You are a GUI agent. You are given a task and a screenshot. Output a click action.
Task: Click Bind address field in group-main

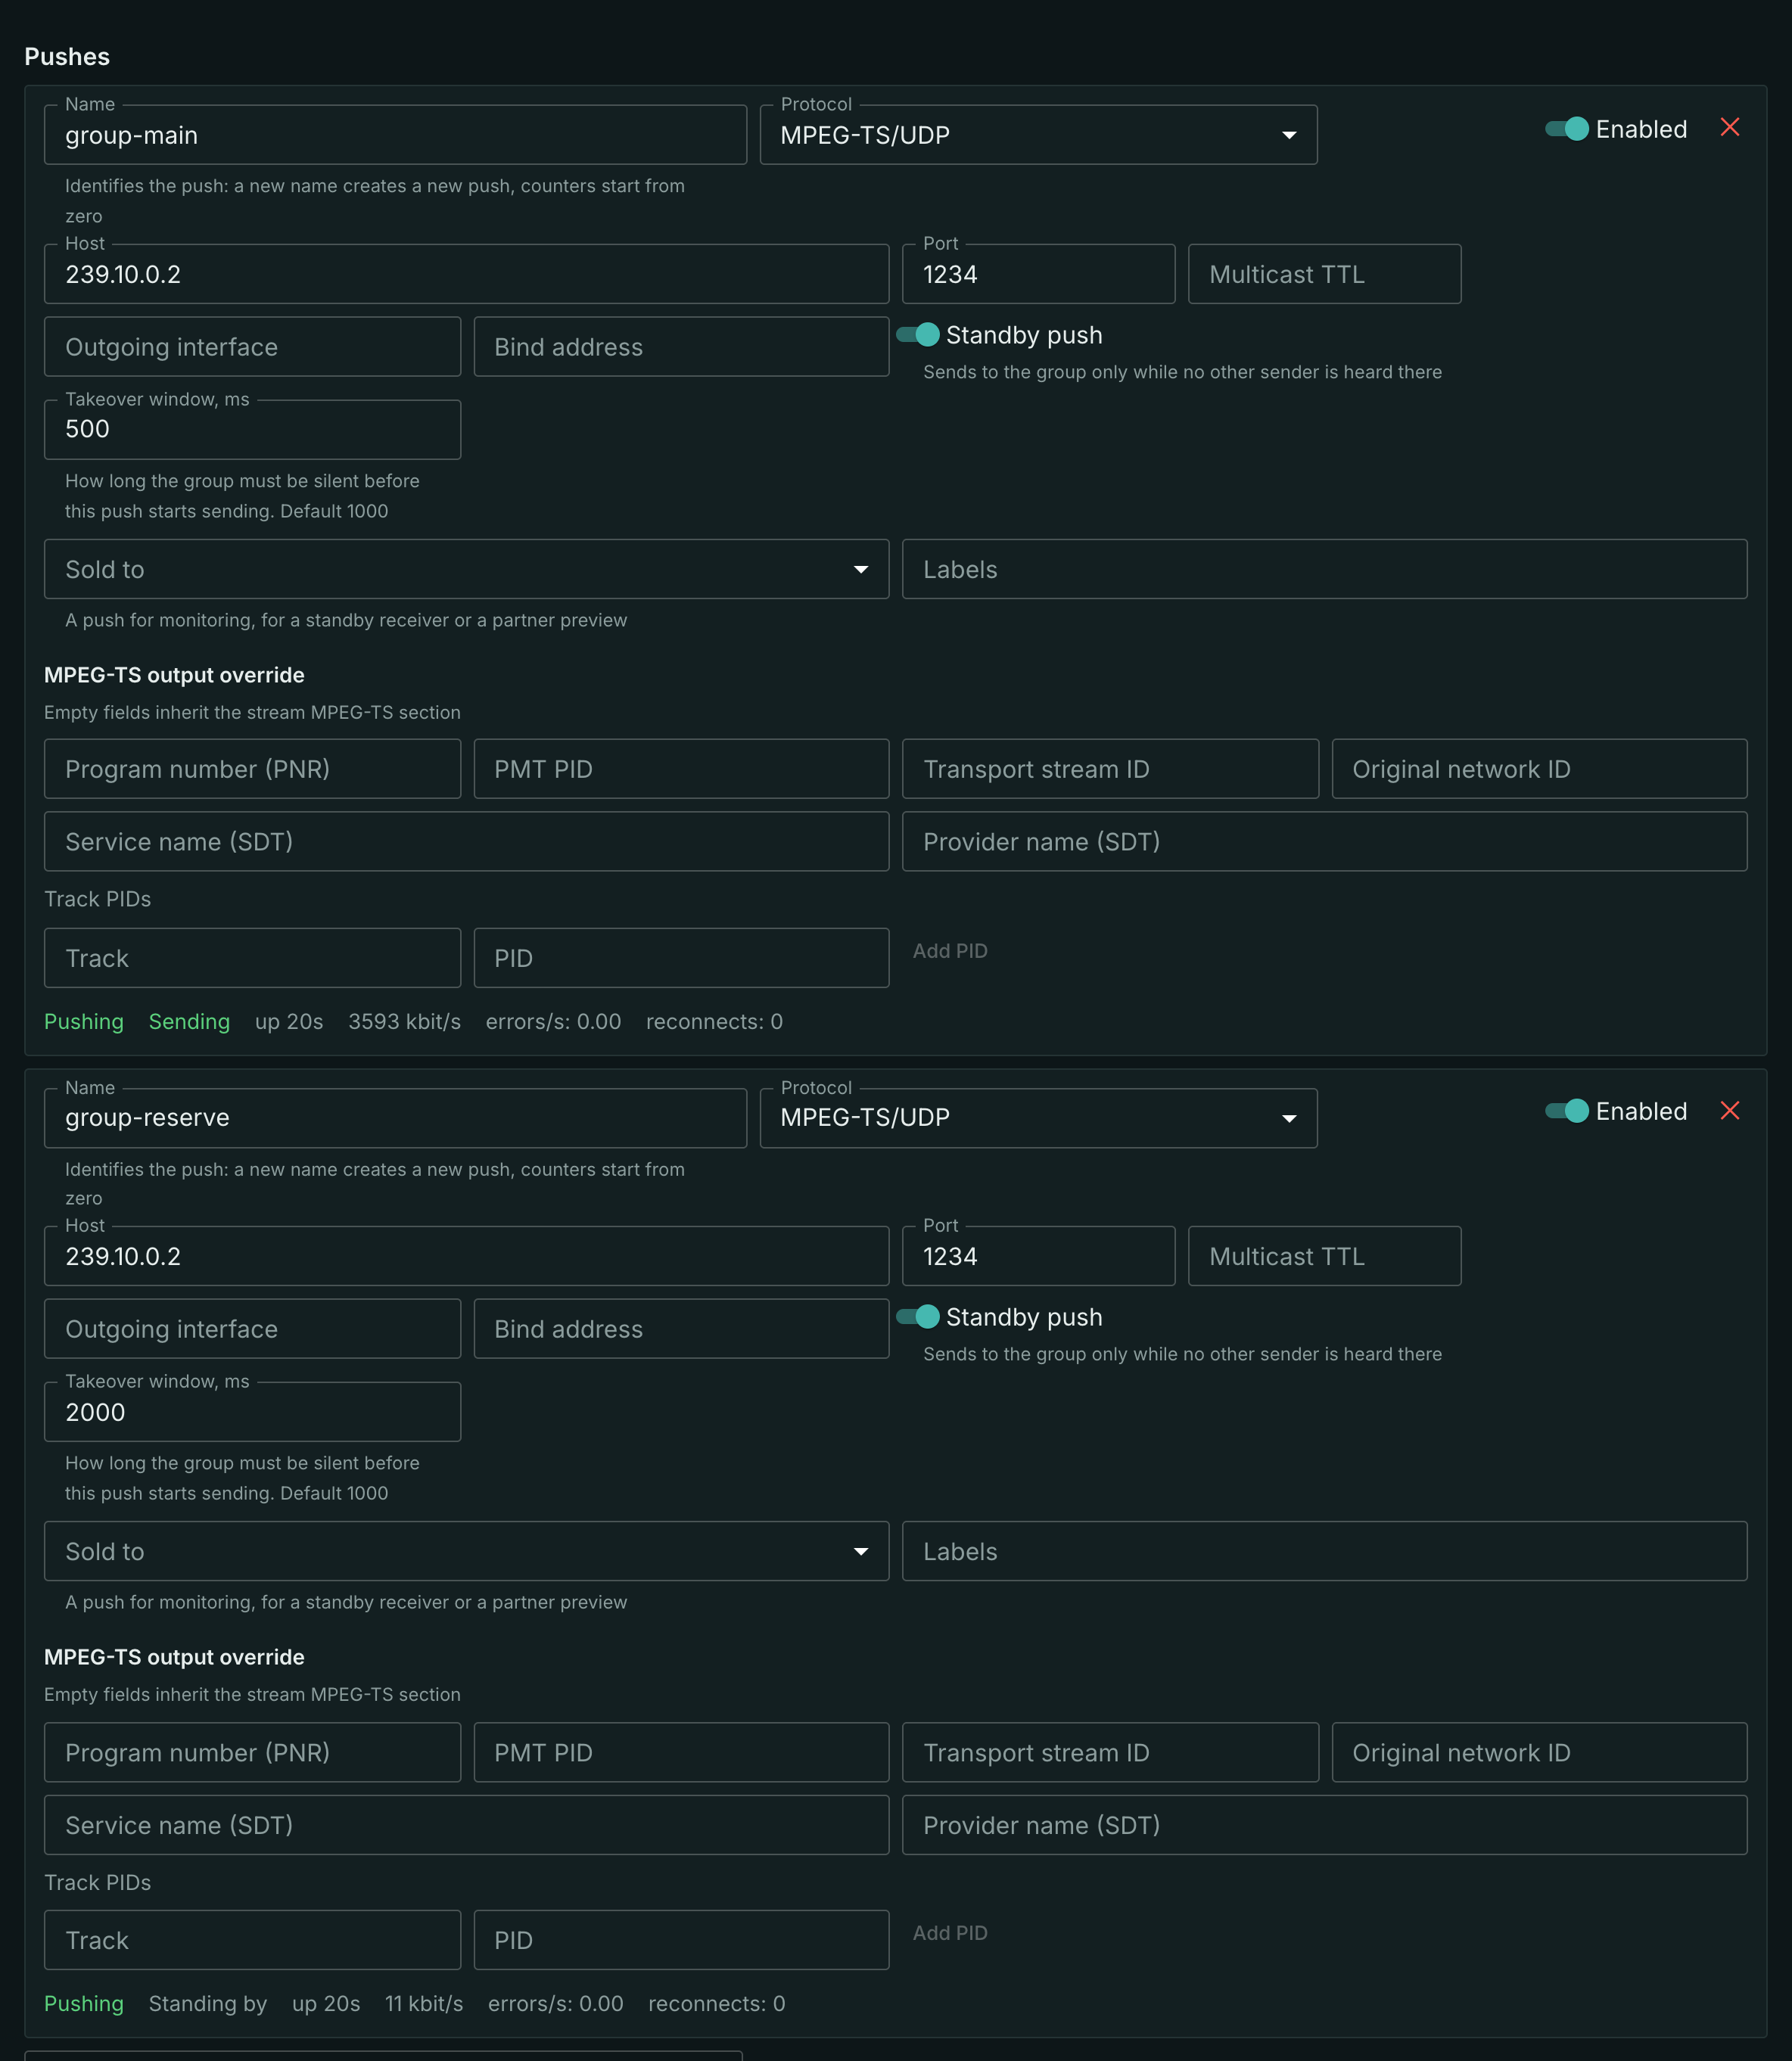click(681, 347)
